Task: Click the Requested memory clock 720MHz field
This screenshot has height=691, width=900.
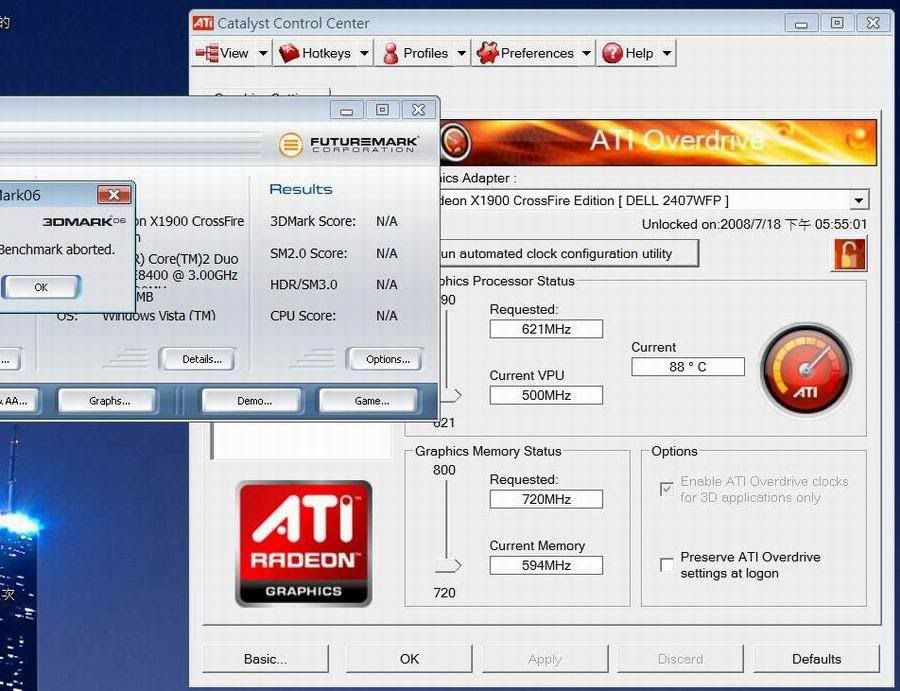Action: (546, 499)
